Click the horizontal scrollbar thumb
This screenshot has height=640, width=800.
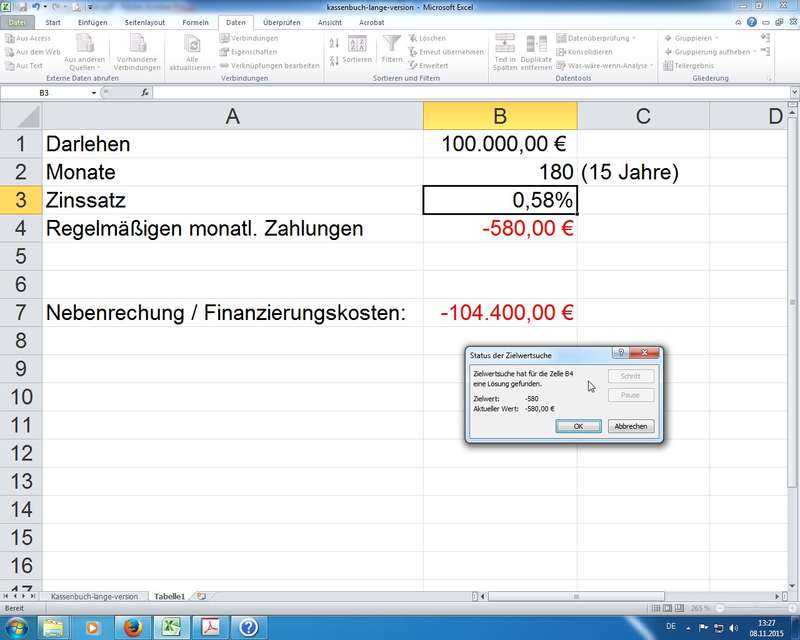click(x=577, y=596)
